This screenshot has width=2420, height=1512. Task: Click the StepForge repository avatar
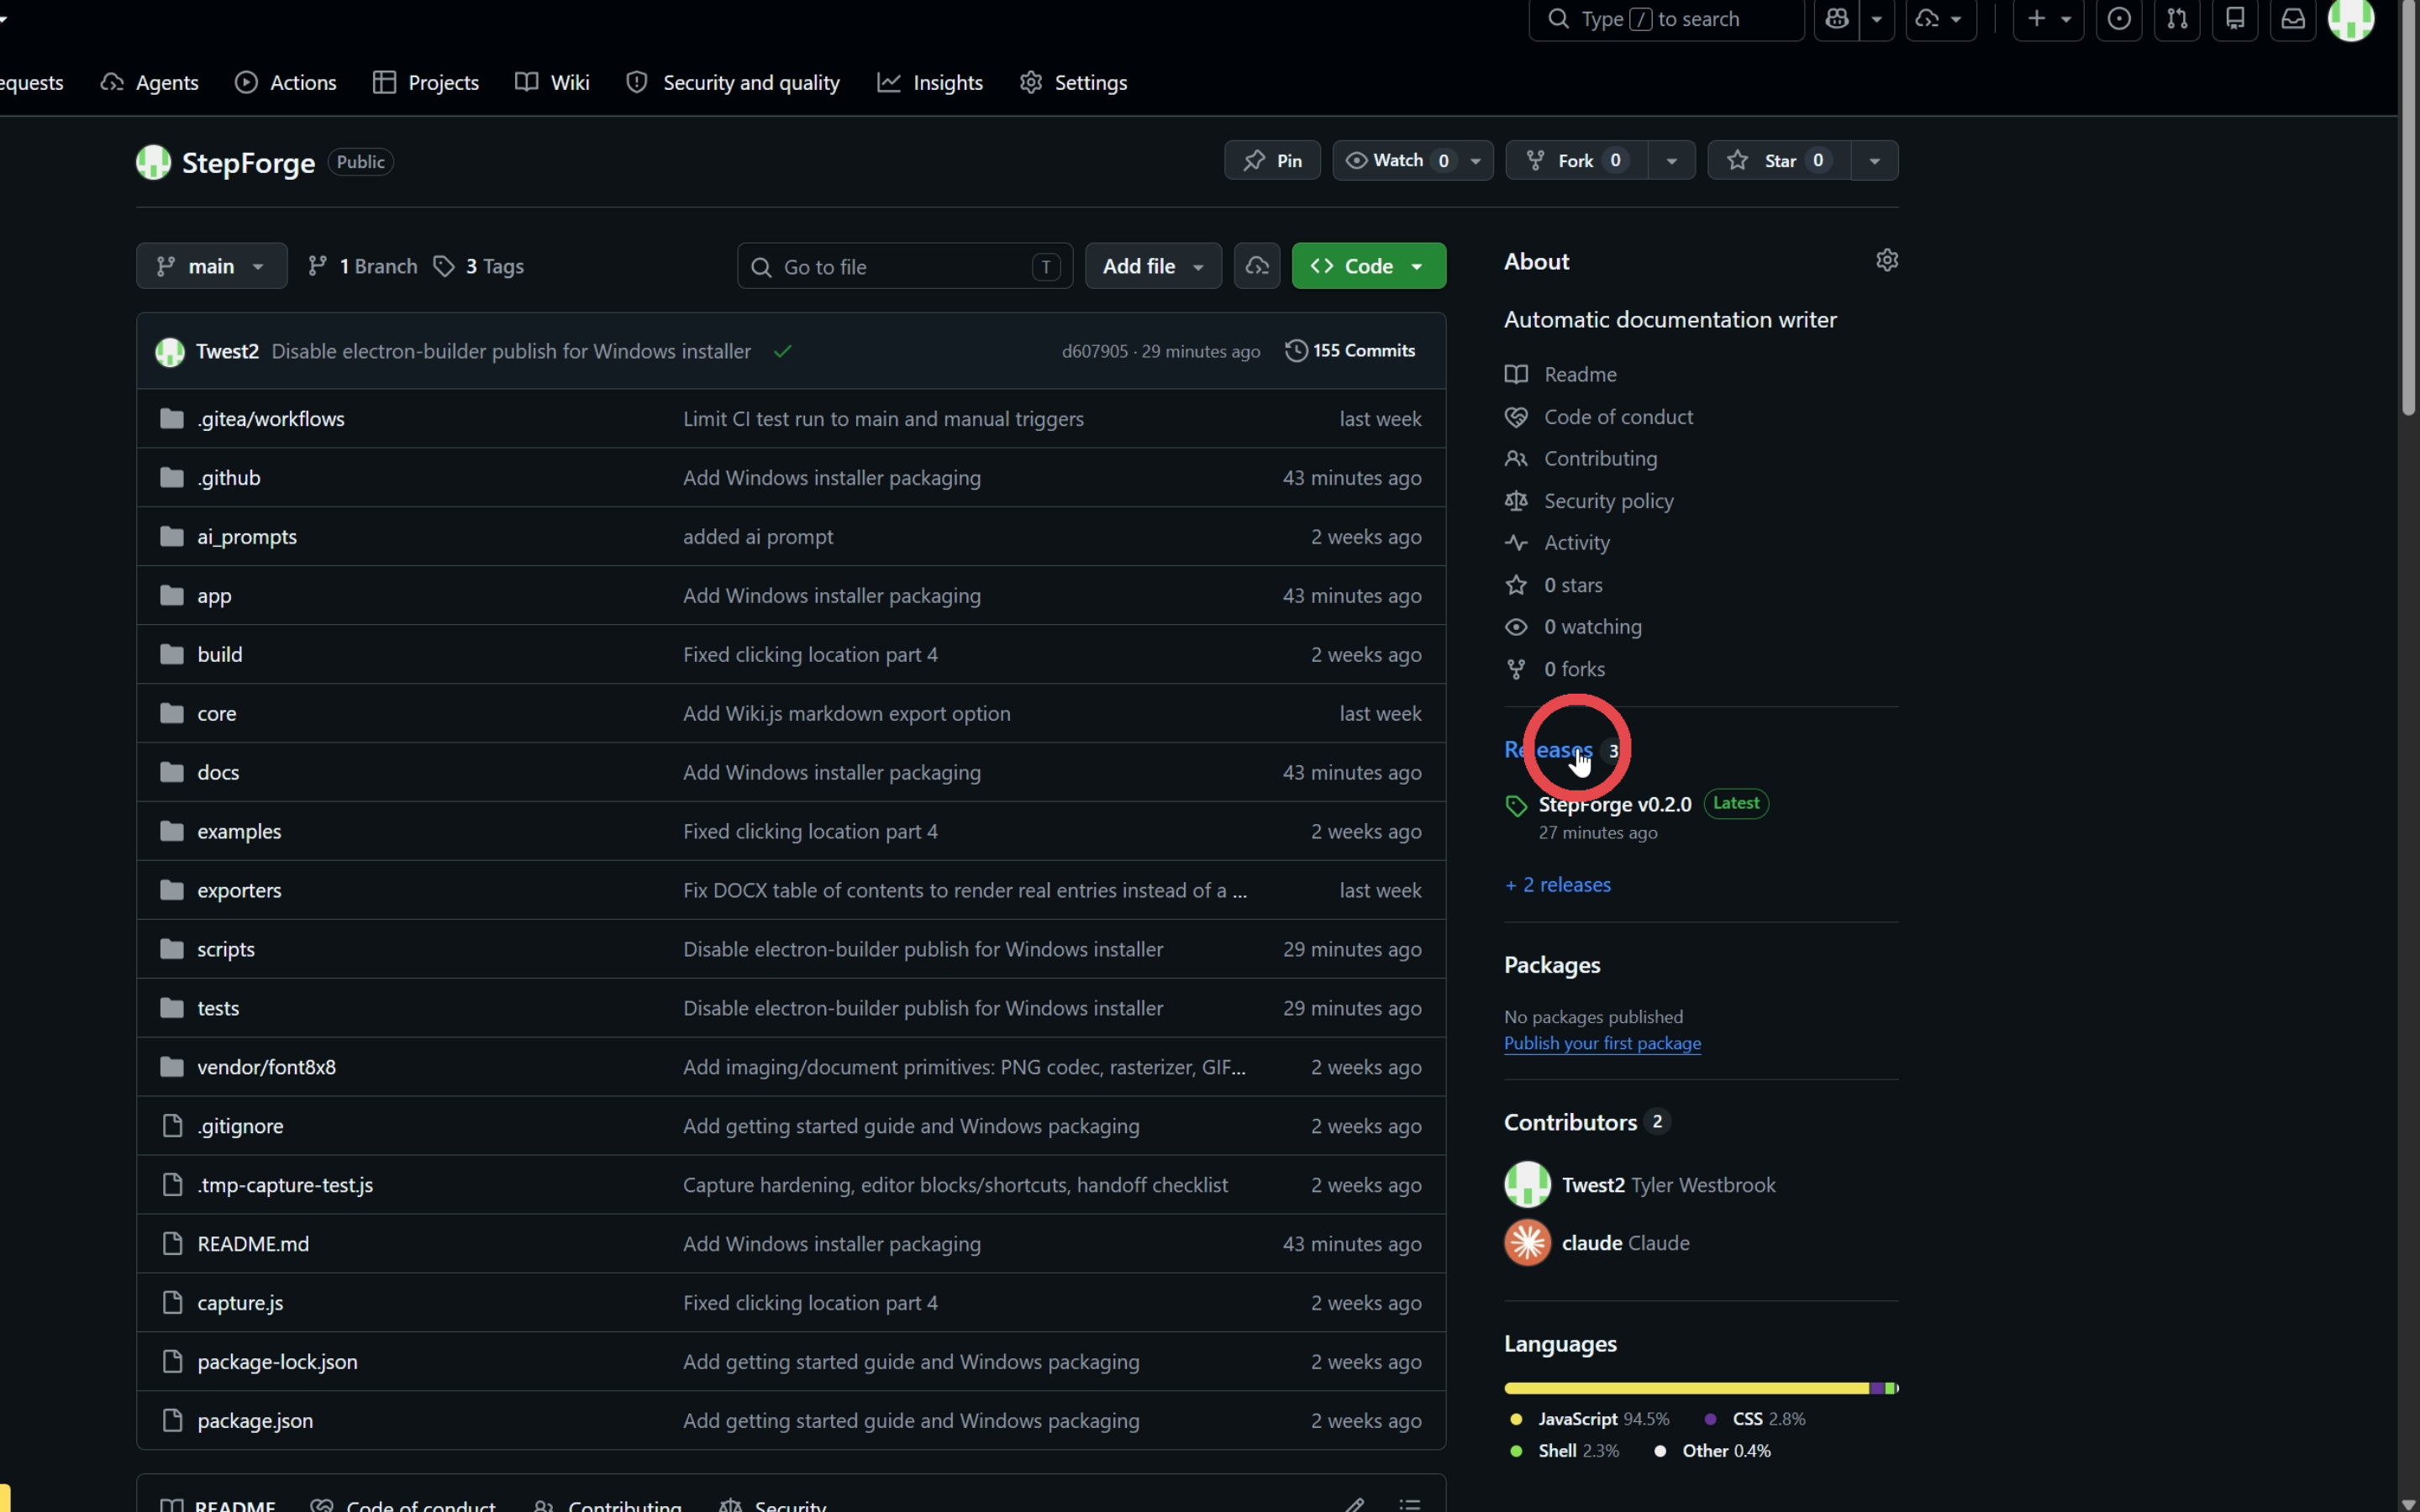click(153, 162)
